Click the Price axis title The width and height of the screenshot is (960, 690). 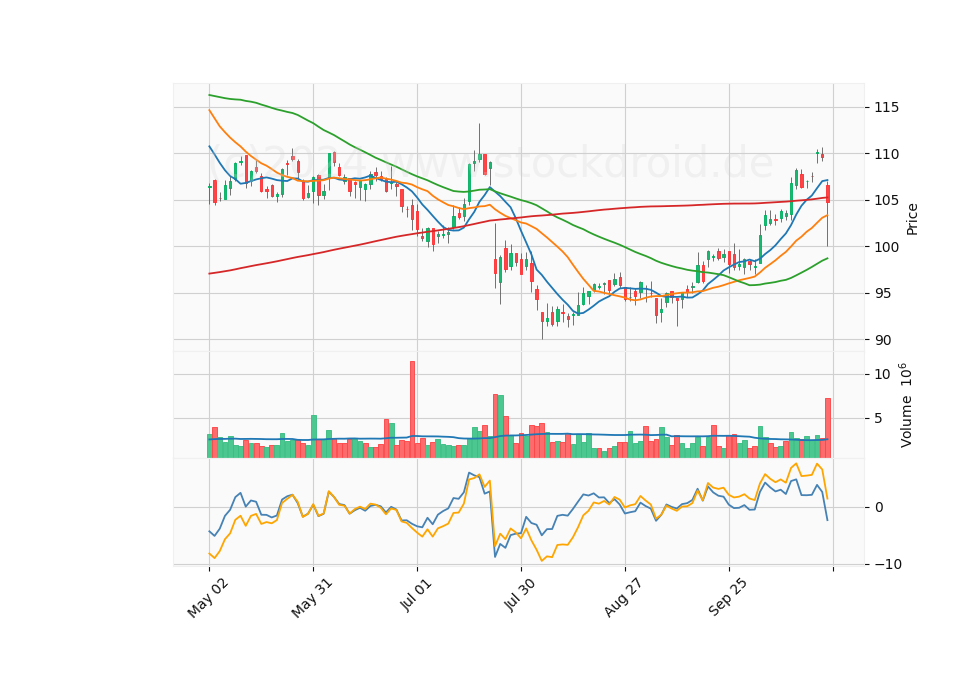pyautogui.click(x=912, y=219)
